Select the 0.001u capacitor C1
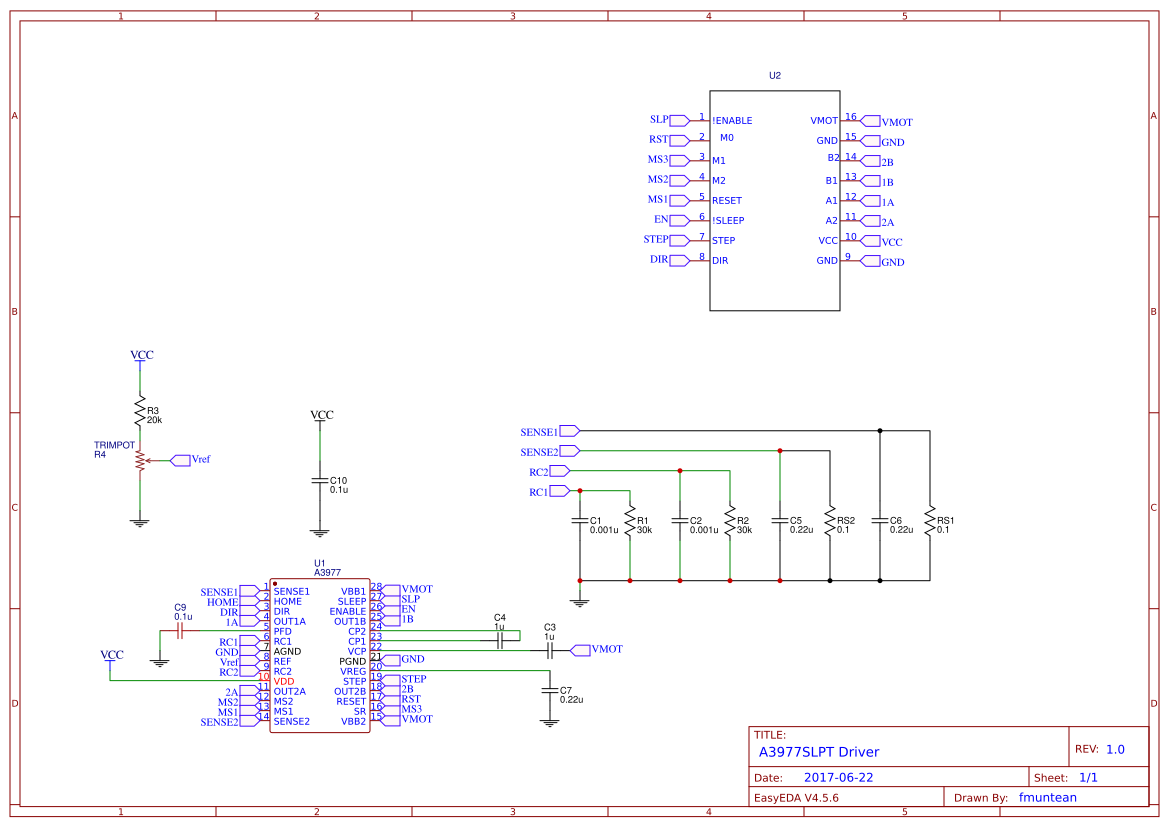 580,520
